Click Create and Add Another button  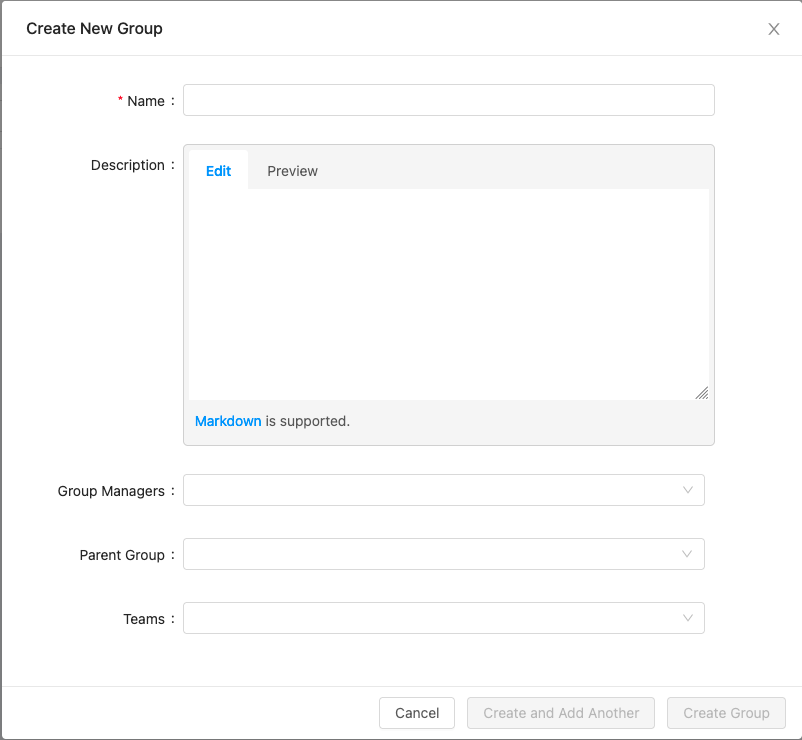tap(561, 713)
